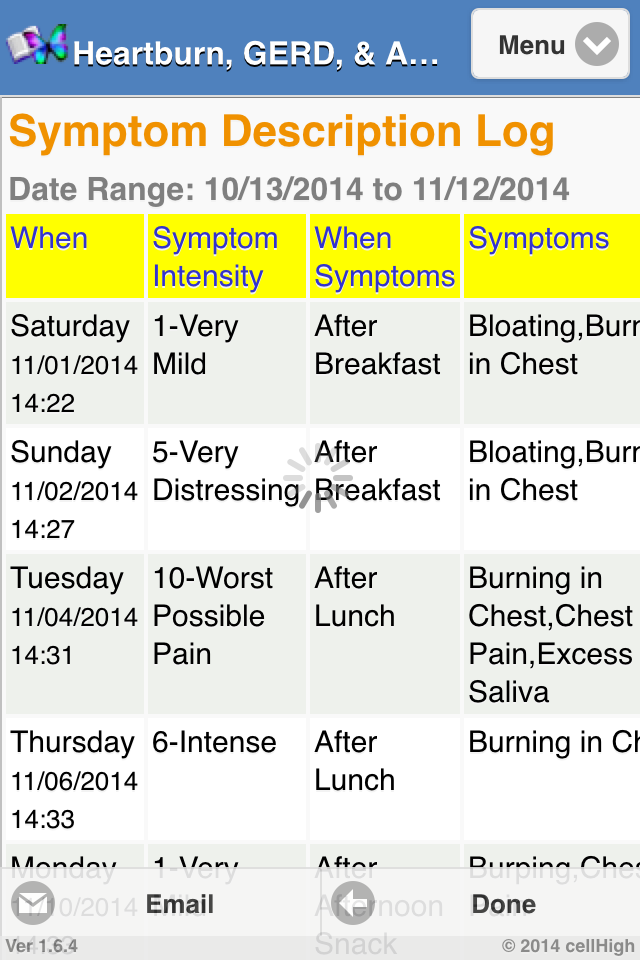Tap the Heartburn, GERD app title
The height and width of the screenshot is (960, 640).
point(256,53)
